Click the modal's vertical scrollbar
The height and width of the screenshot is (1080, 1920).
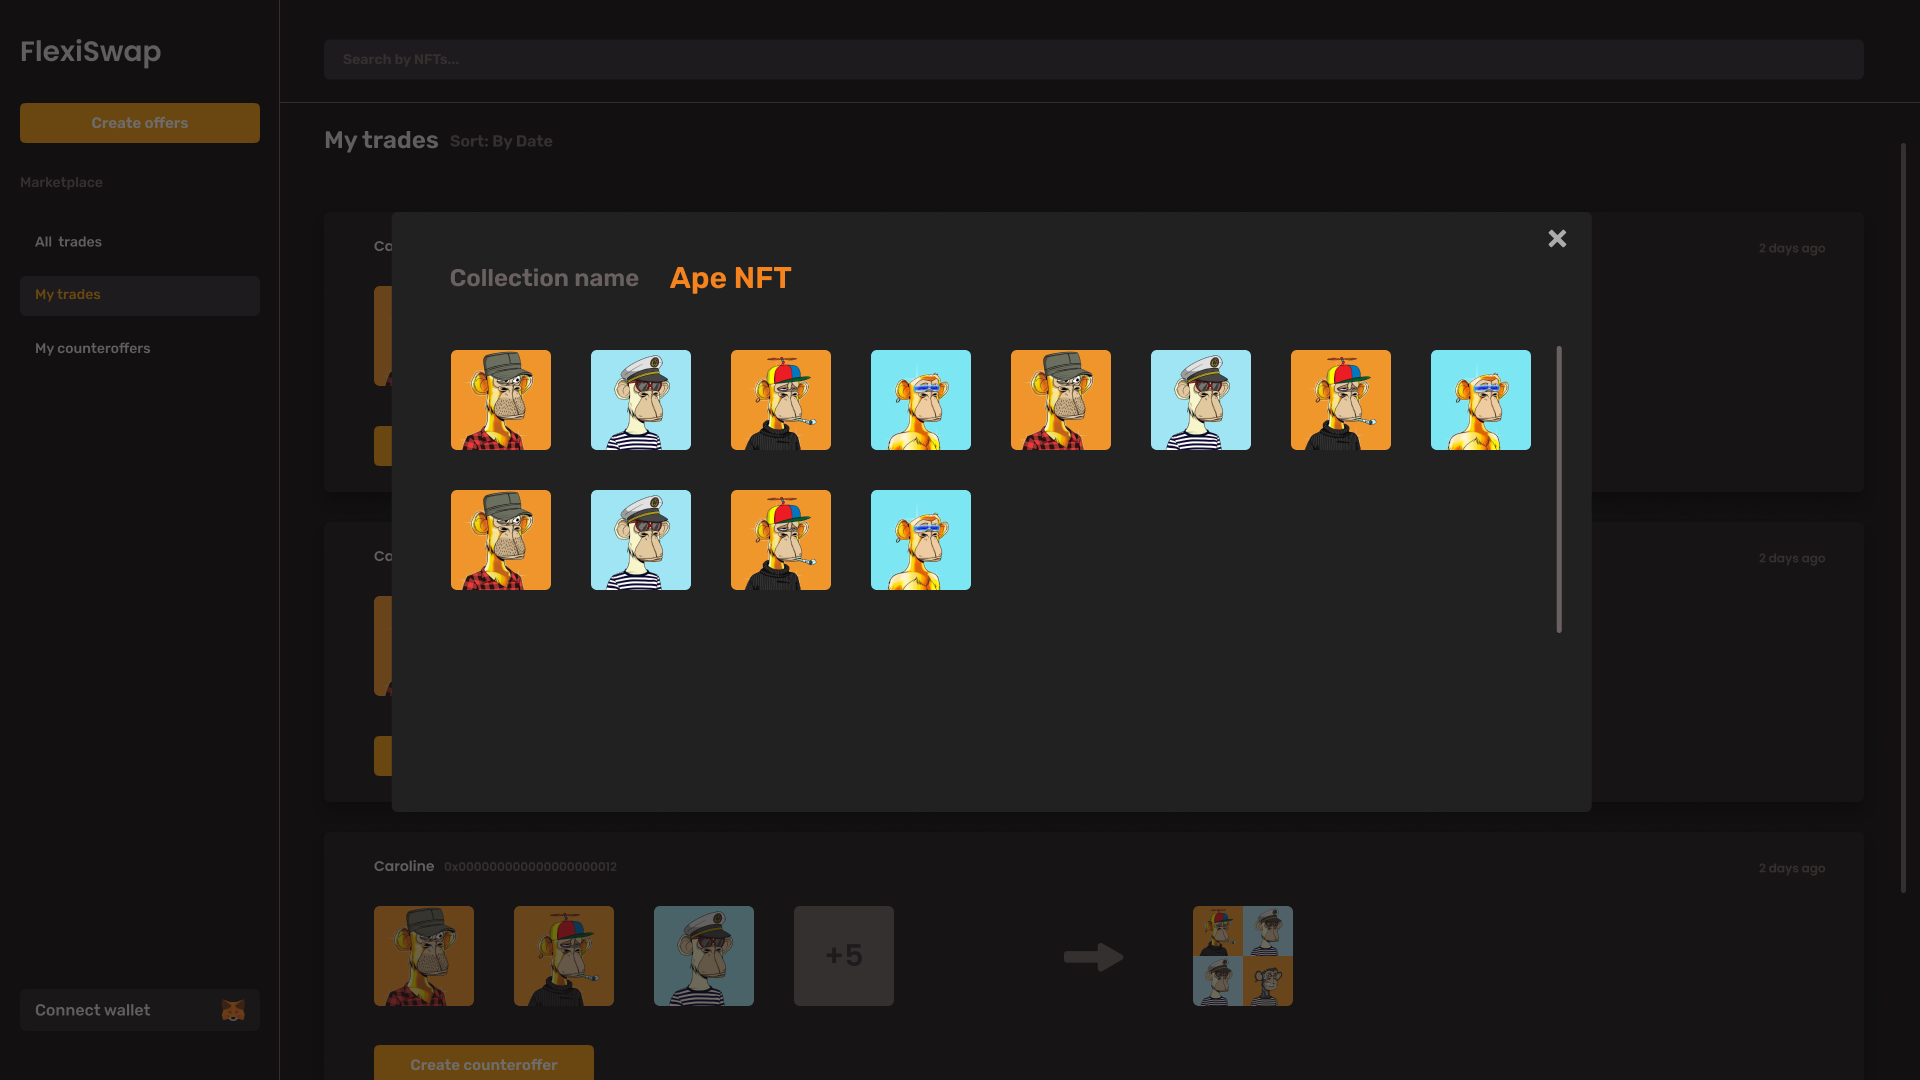1559,489
